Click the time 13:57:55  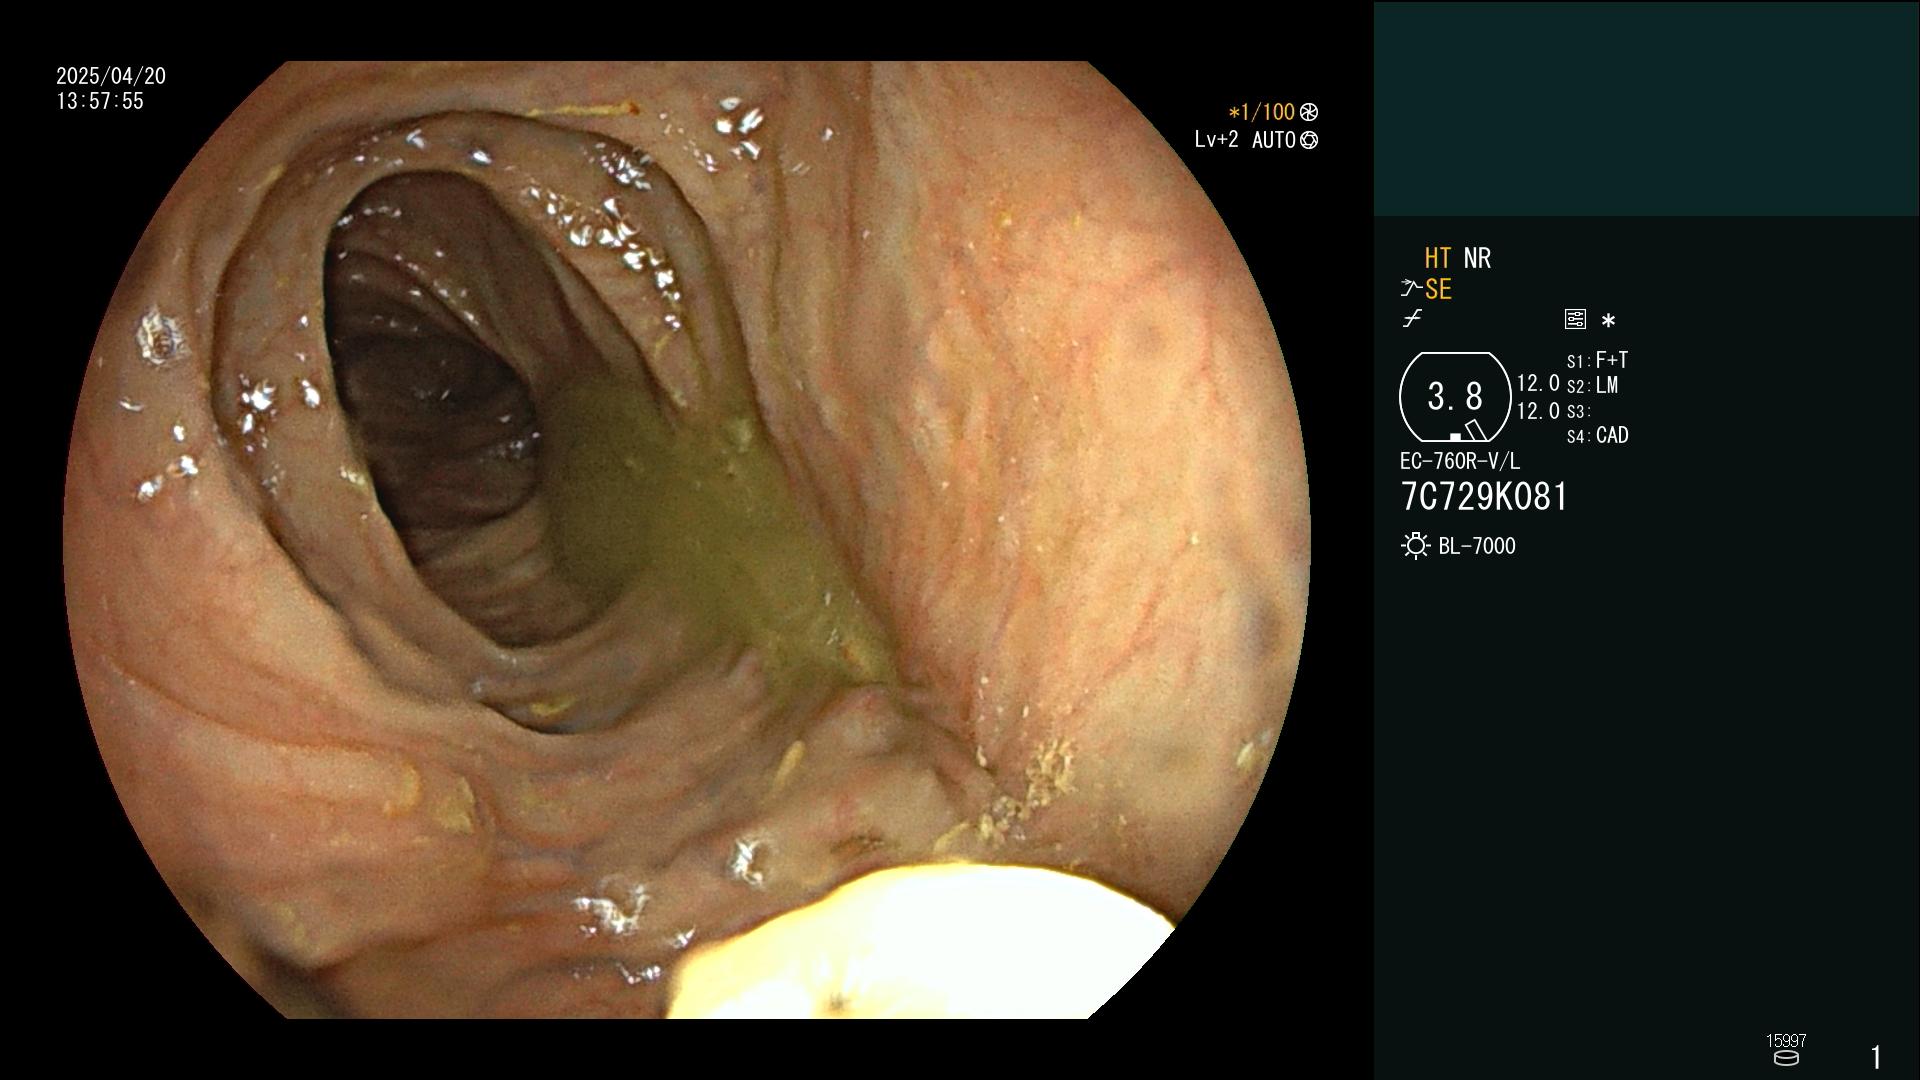[100, 101]
